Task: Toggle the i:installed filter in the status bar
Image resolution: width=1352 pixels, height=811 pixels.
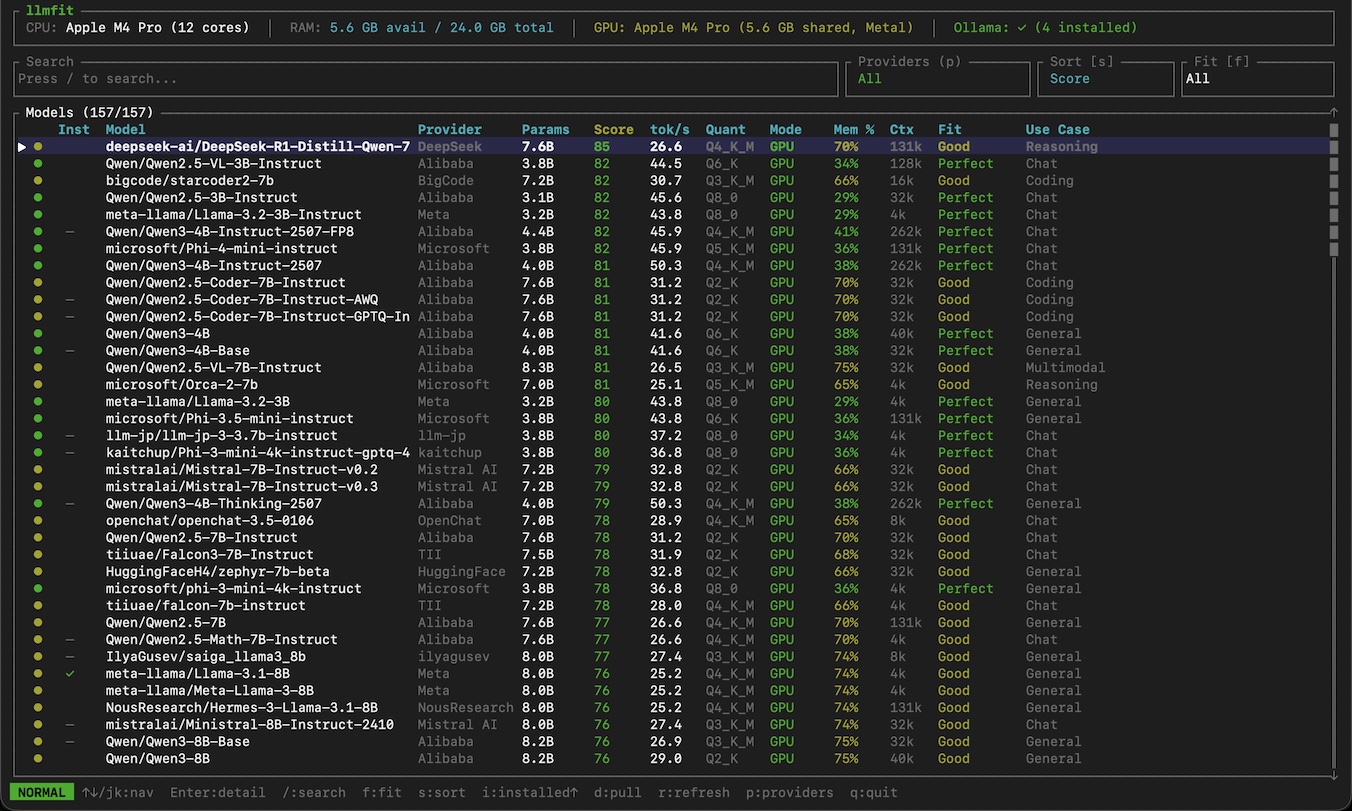Action: pyautogui.click(x=530, y=793)
